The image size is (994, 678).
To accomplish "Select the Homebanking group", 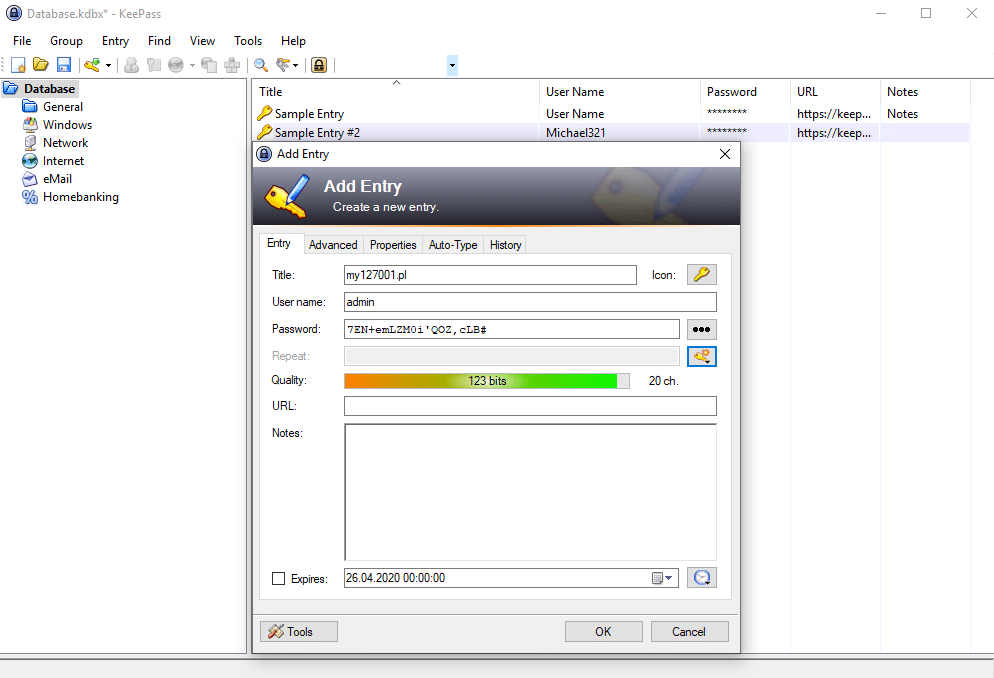I will pyautogui.click(x=81, y=197).
